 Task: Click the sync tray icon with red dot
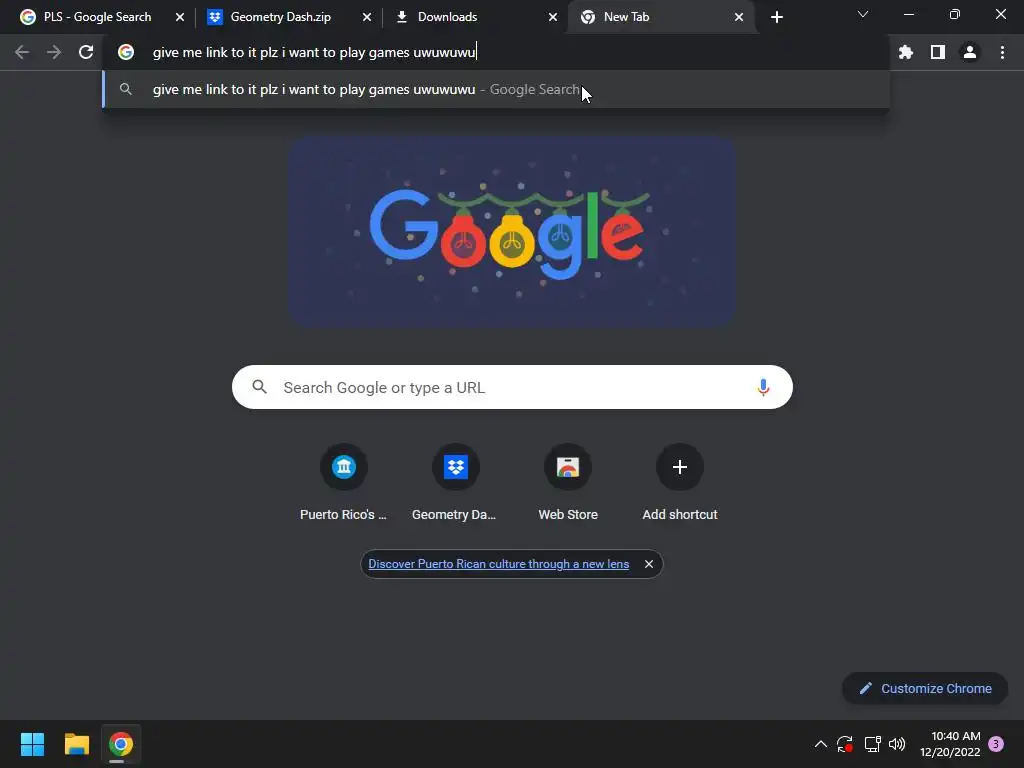pos(845,744)
